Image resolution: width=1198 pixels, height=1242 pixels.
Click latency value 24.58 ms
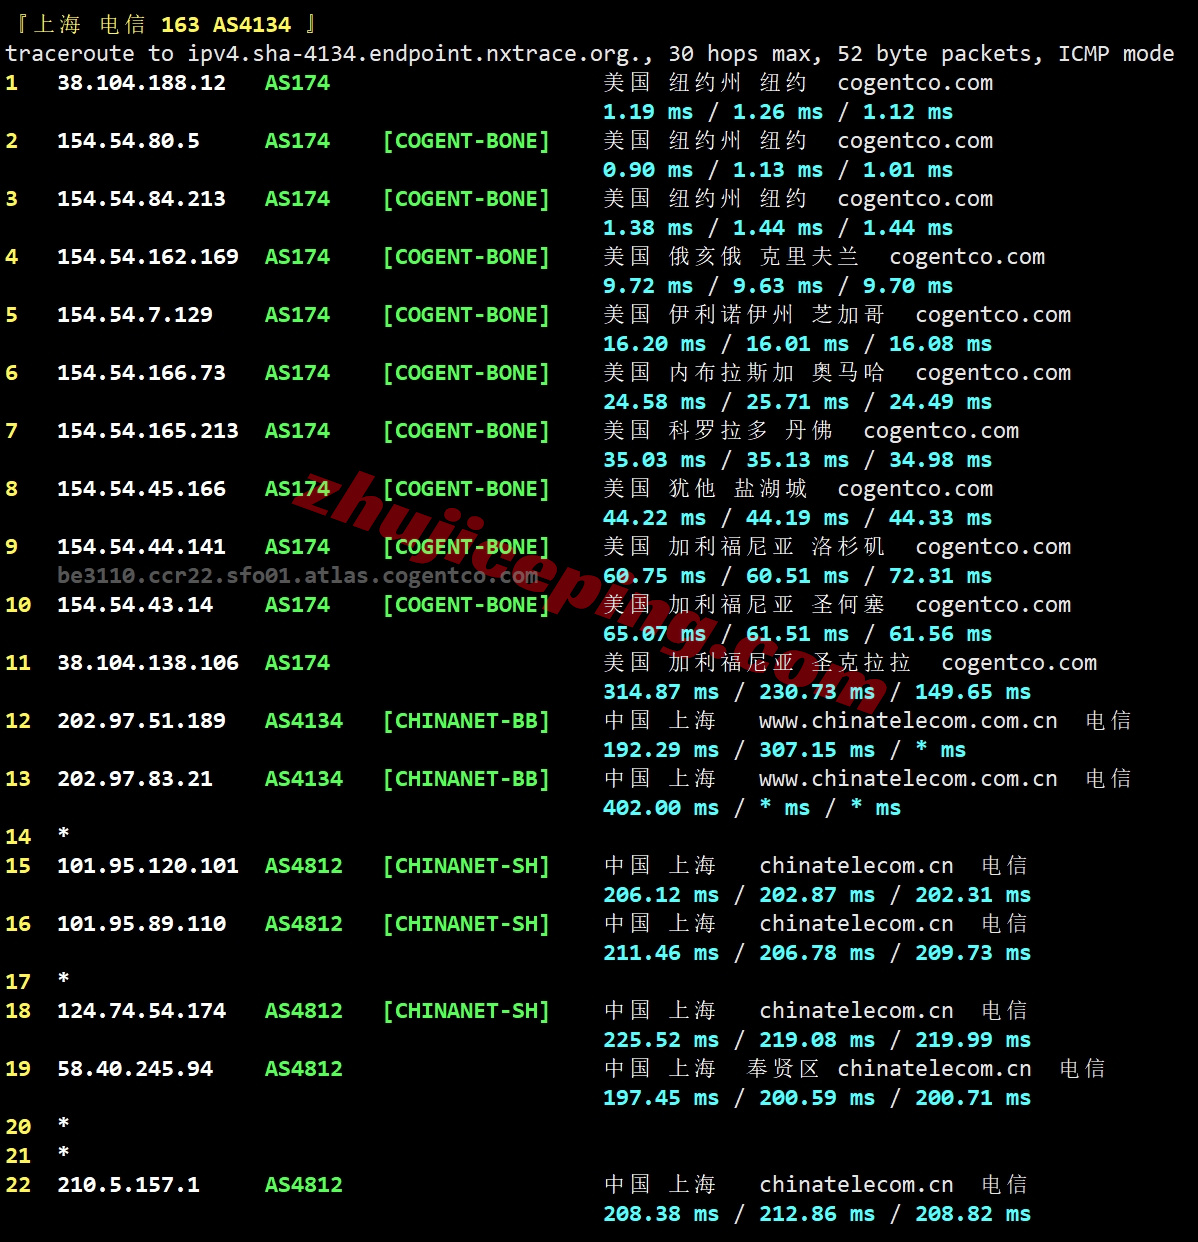point(655,402)
